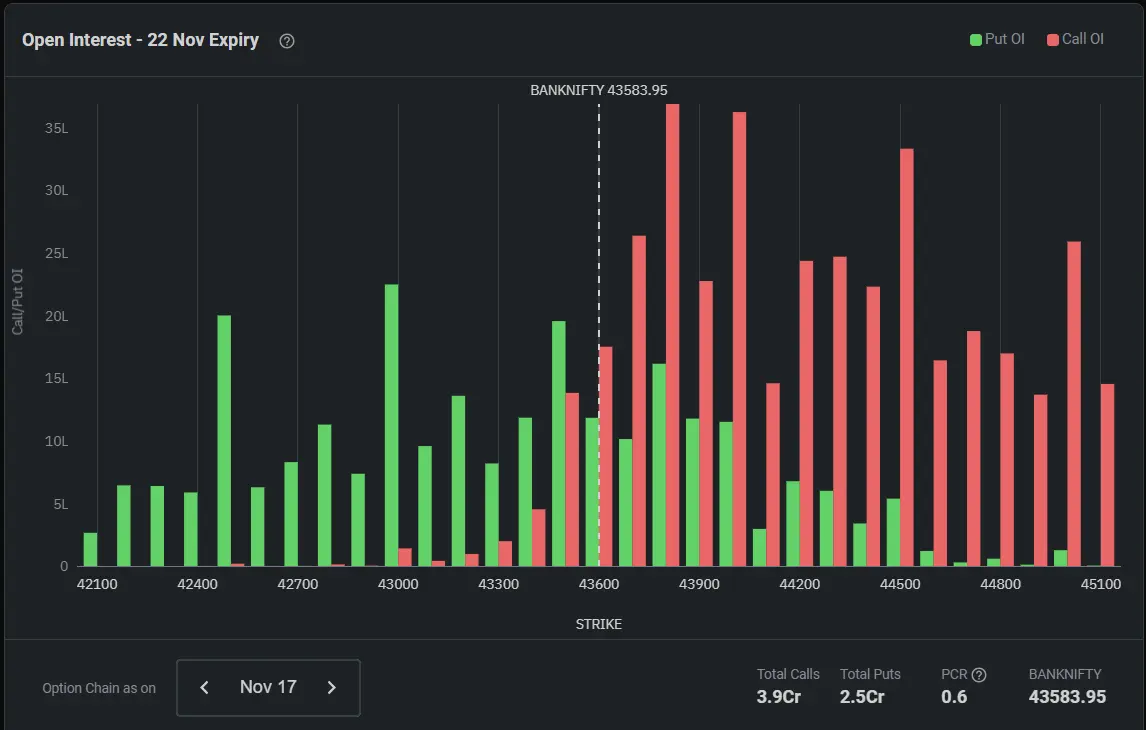Image resolution: width=1146 pixels, height=730 pixels.
Task: Toggle Call OI legend series
Action: click(1075, 39)
